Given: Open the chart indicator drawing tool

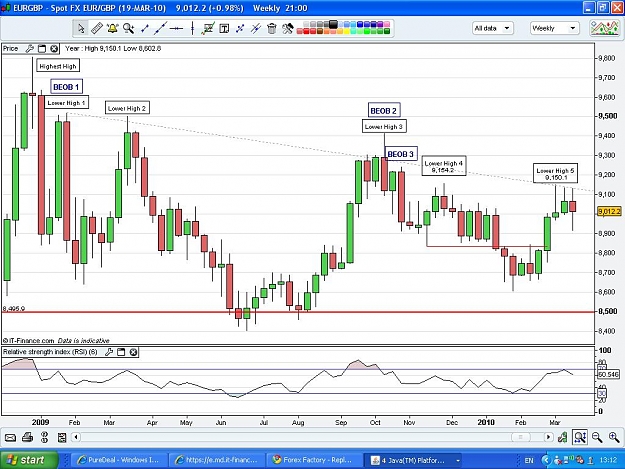Looking at the screenshot, I should 208,28.
